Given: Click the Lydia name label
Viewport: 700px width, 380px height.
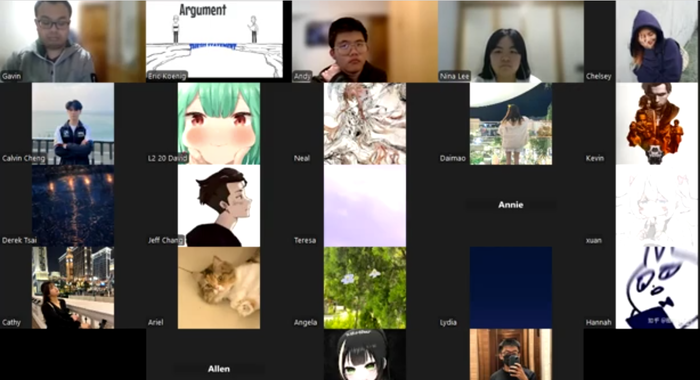Looking at the screenshot, I should [x=448, y=322].
